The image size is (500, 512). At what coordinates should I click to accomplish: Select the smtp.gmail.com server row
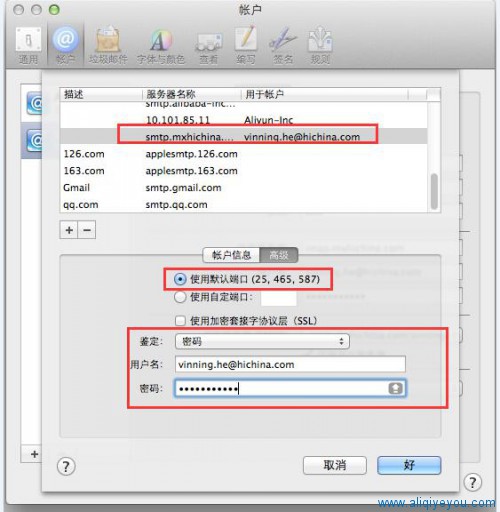point(243,188)
